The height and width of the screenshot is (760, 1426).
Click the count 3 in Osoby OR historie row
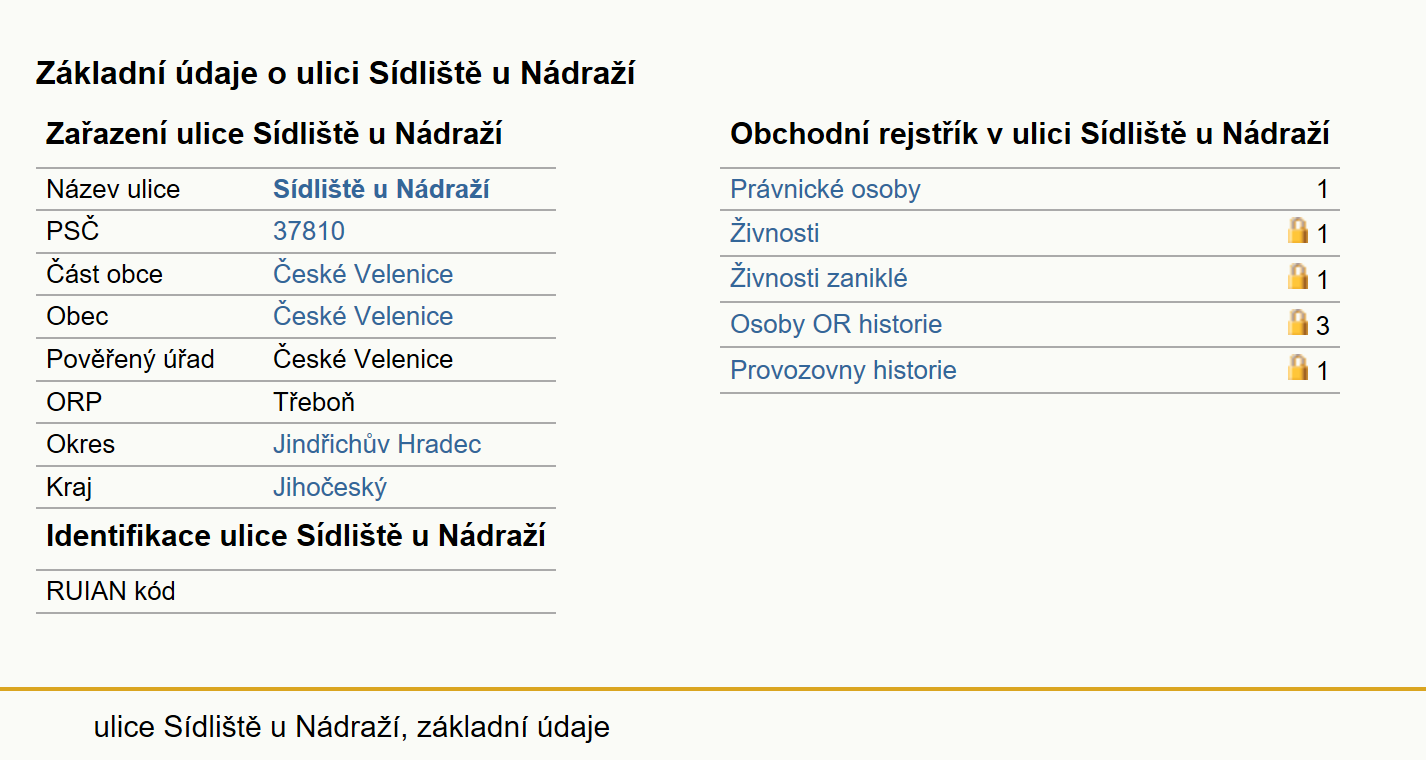coord(1322,325)
